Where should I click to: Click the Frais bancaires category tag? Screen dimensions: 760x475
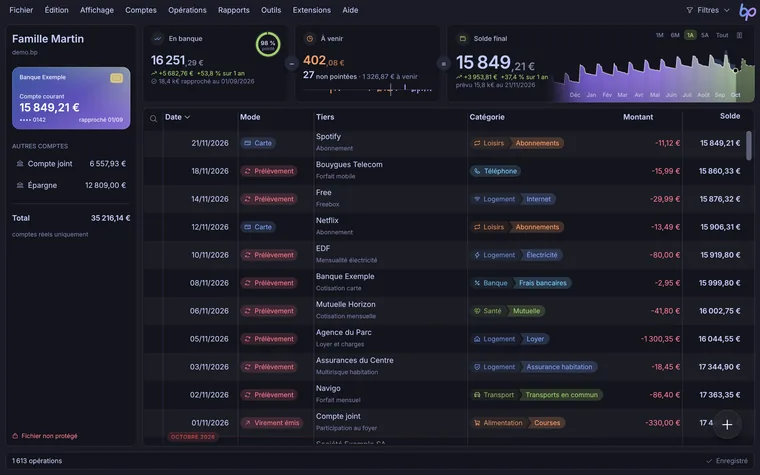pos(543,283)
